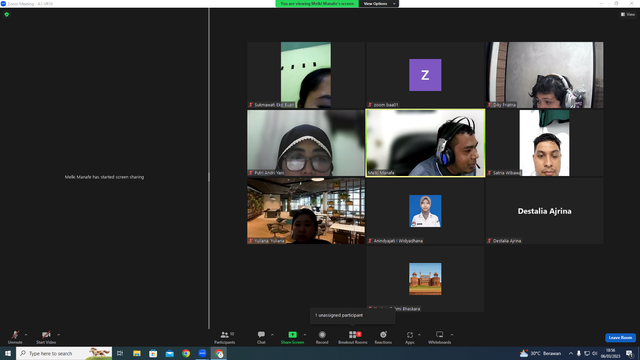Select zoom baa01 participant tile

pyautogui.click(x=425, y=75)
